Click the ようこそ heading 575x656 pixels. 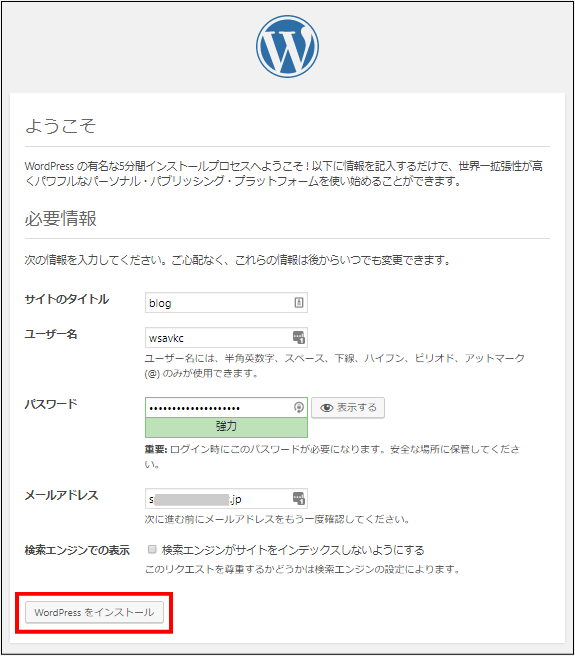click(x=61, y=126)
